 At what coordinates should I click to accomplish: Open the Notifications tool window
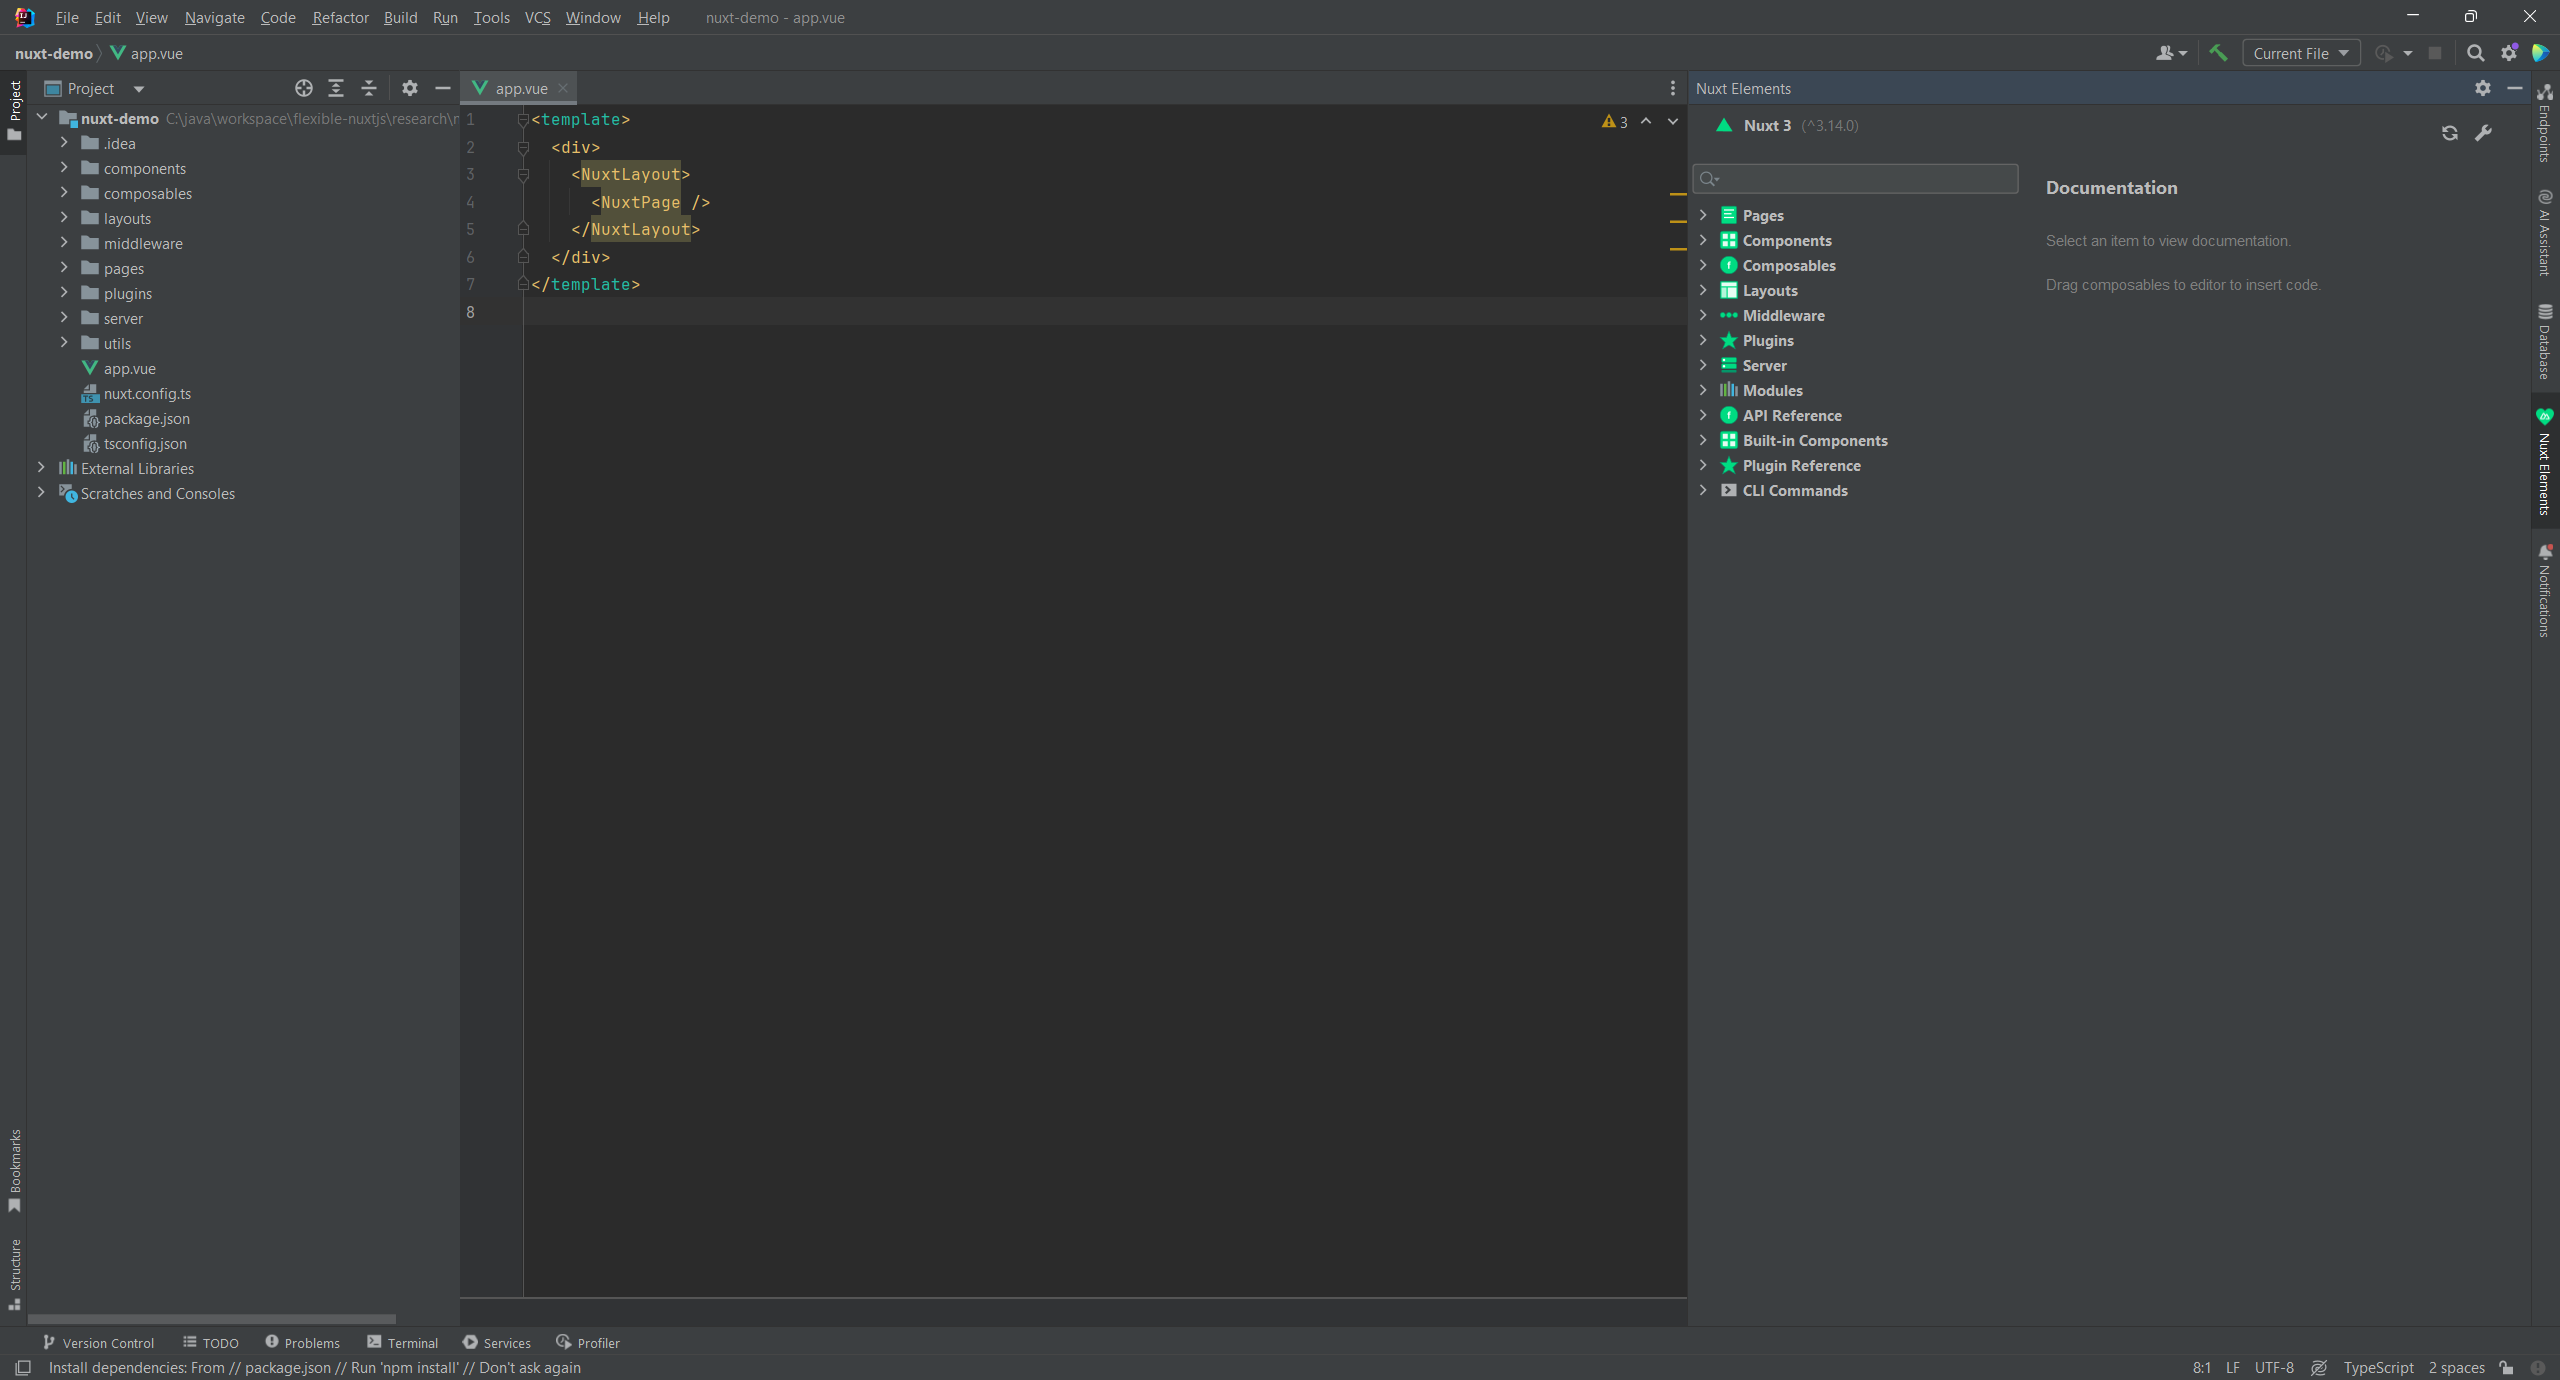click(2545, 590)
